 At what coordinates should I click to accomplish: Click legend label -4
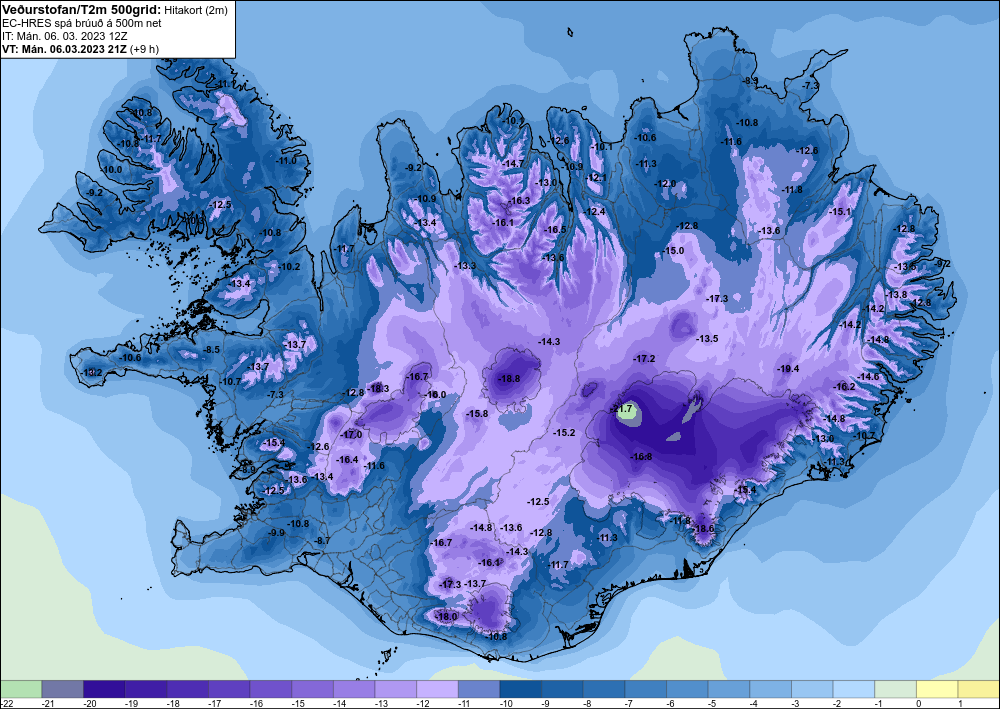click(x=752, y=703)
